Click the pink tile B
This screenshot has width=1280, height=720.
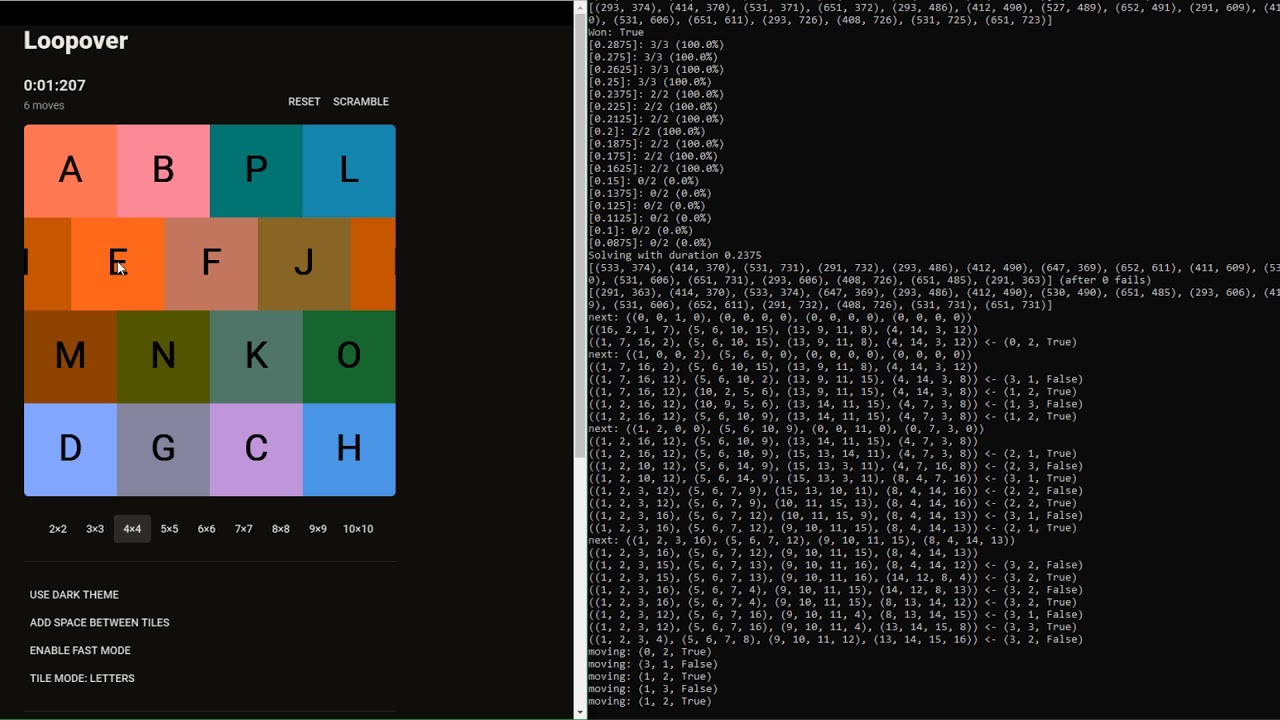pyautogui.click(x=163, y=171)
